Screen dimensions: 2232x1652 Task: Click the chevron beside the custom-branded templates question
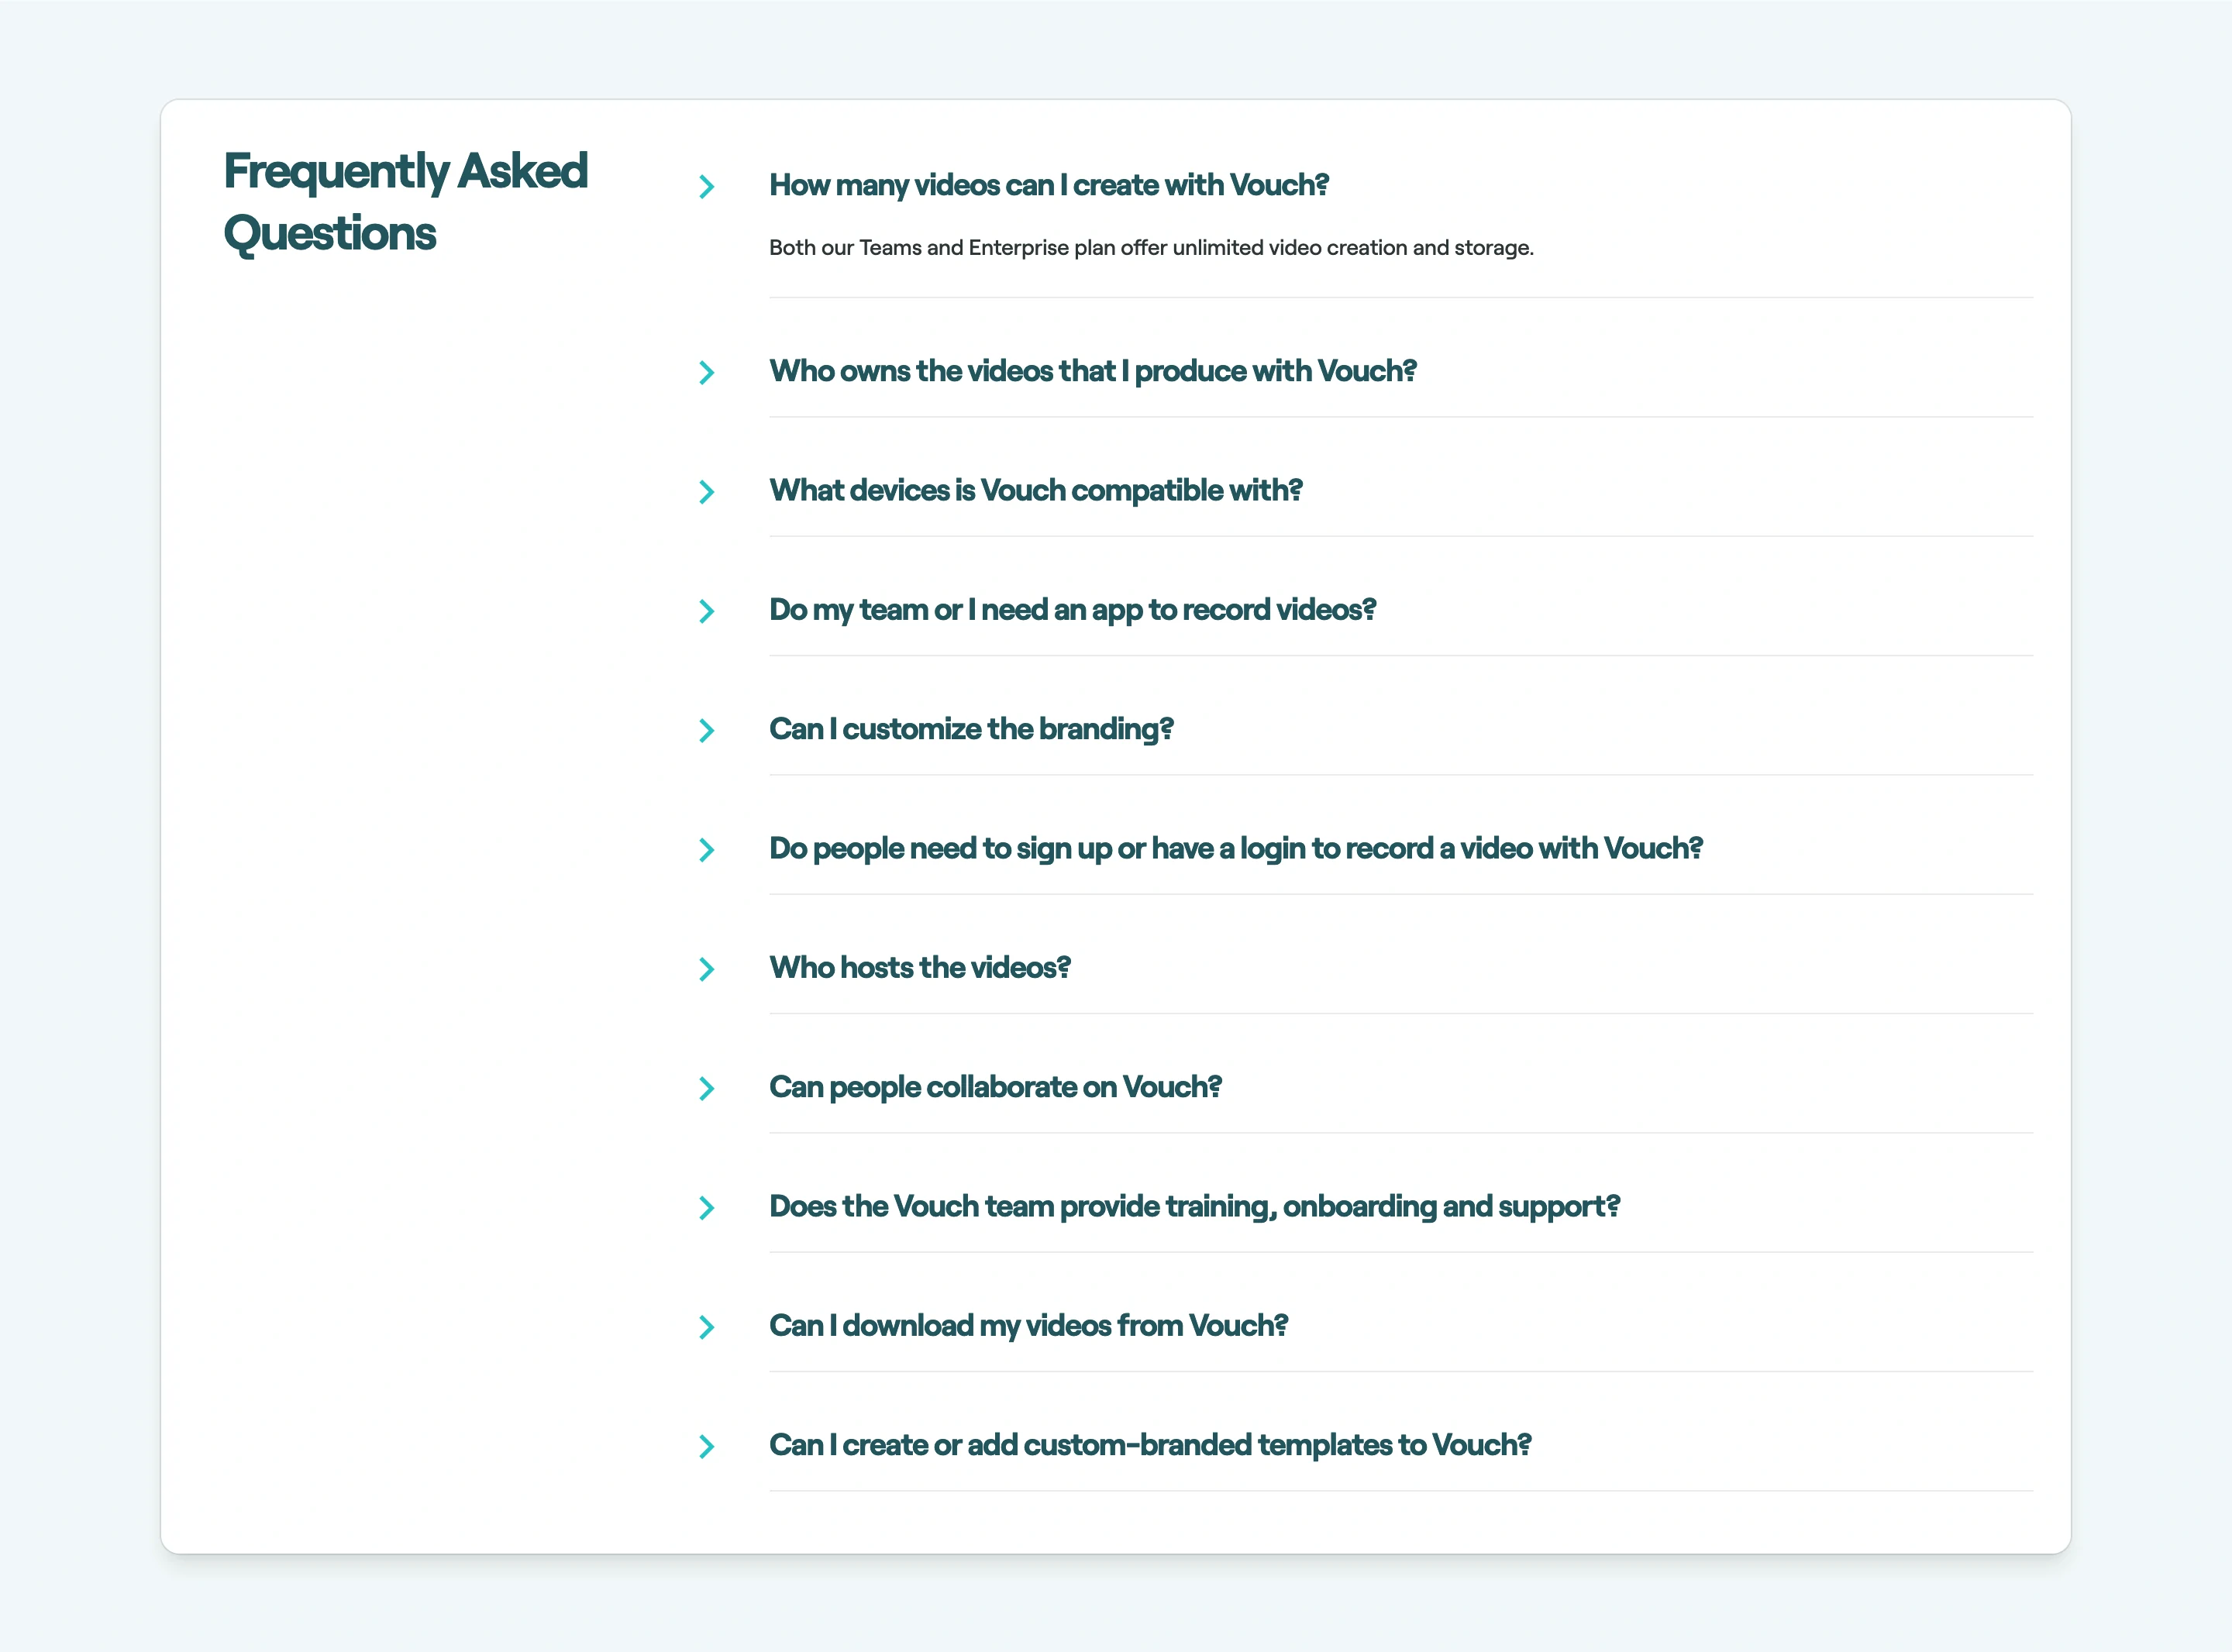click(709, 1446)
